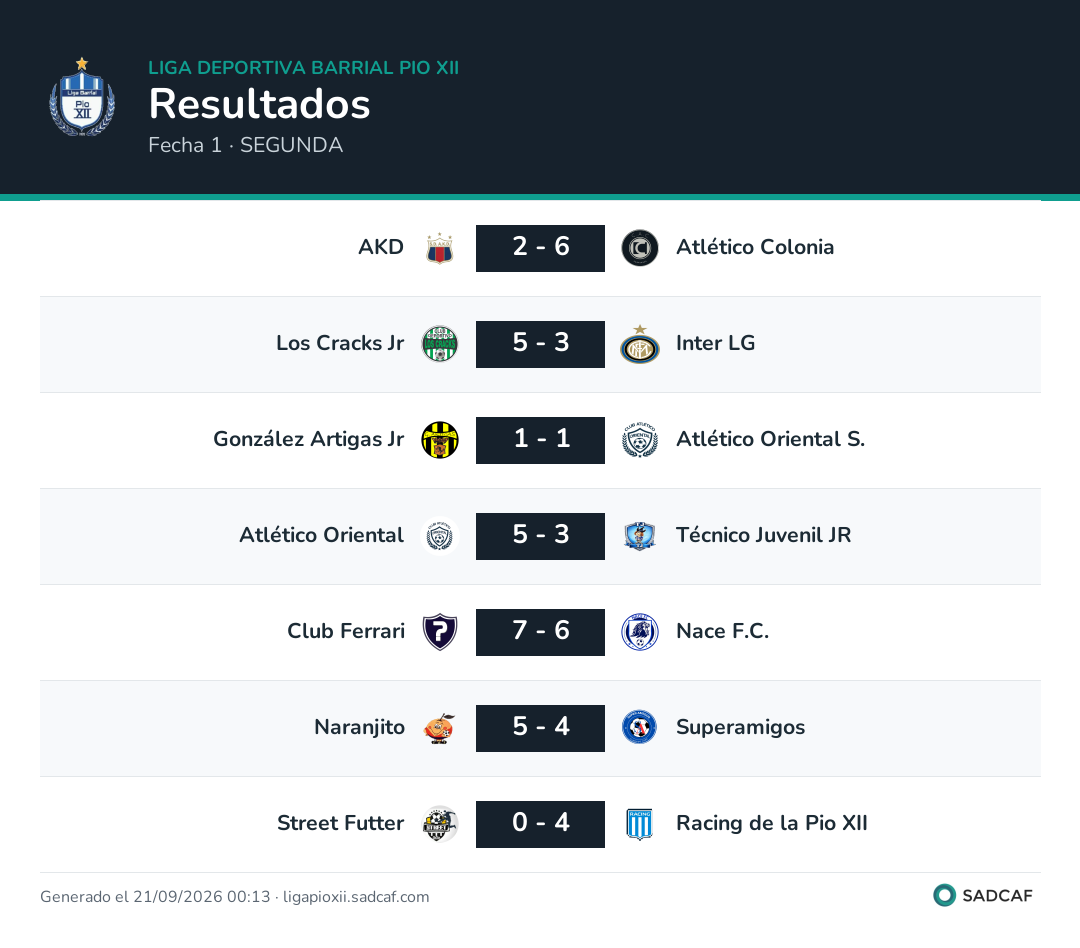The width and height of the screenshot is (1080, 948).
Task: Click the Superamigos round blue badge
Action: (x=640, y=728)
